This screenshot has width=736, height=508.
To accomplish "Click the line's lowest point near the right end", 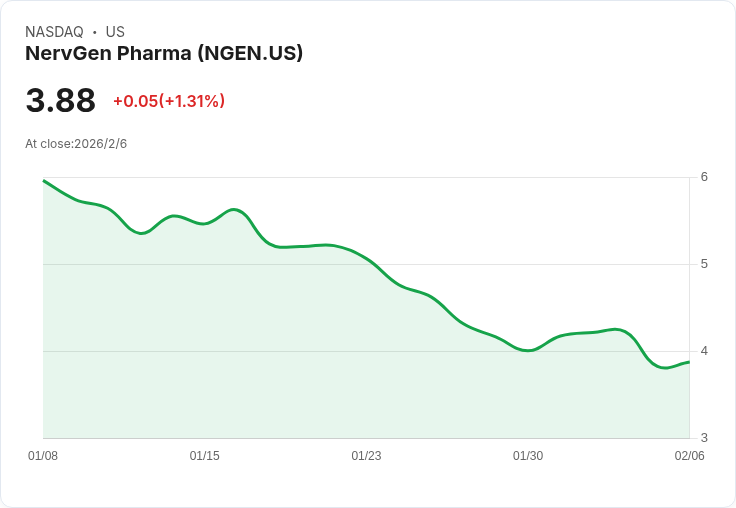I will tap(664, 368).
